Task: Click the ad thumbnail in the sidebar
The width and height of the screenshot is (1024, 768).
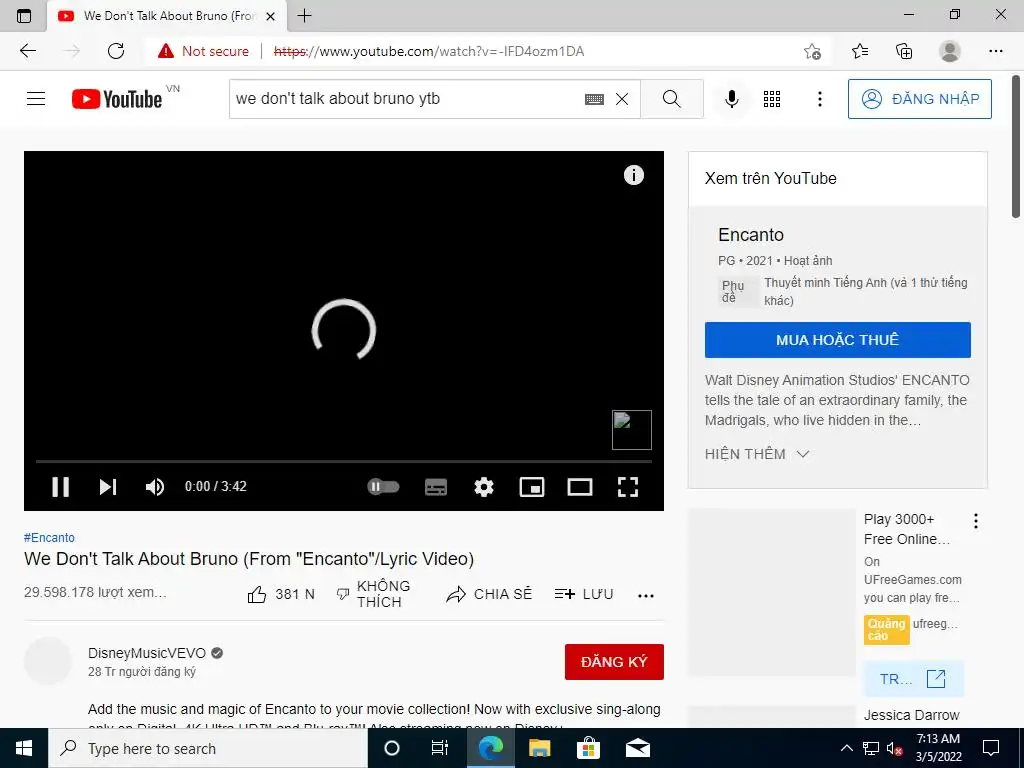Action: click(x=772, y=592)
